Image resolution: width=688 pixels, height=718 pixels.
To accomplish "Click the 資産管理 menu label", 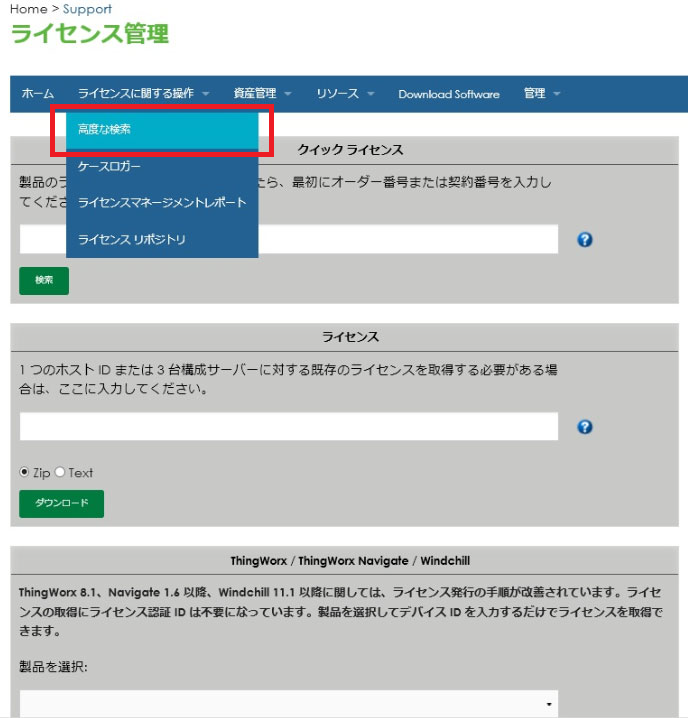I will pos(255,93).
